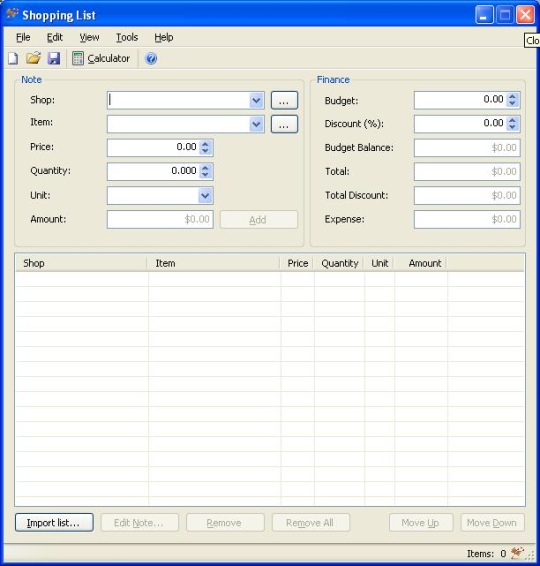Open the Unit dropdown
Viewport: 540px width, 566px height.
pos(205,196)
